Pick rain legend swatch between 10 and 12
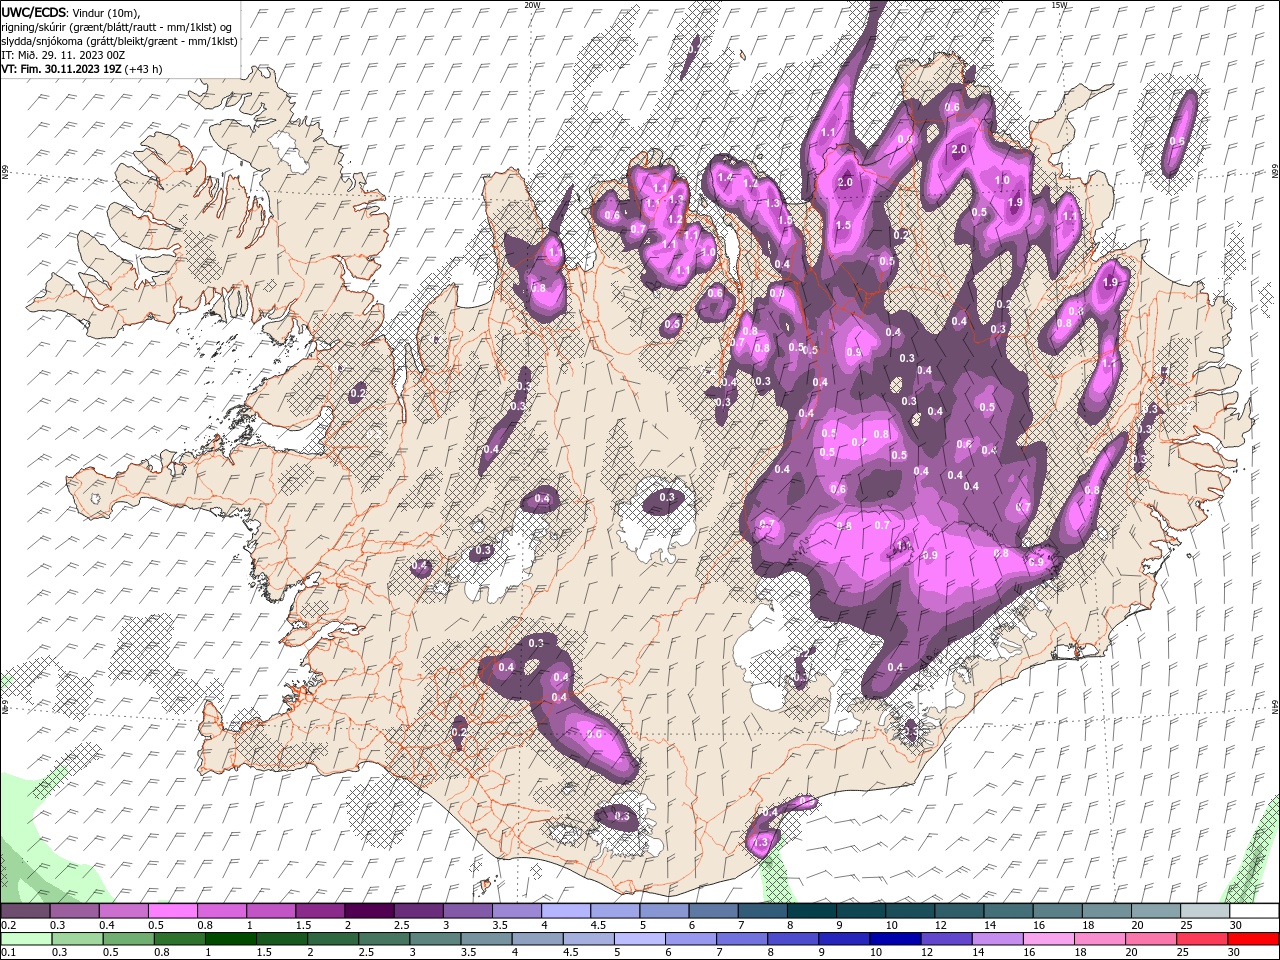This screenshot has height=960, width=1280. pos(897,939)
